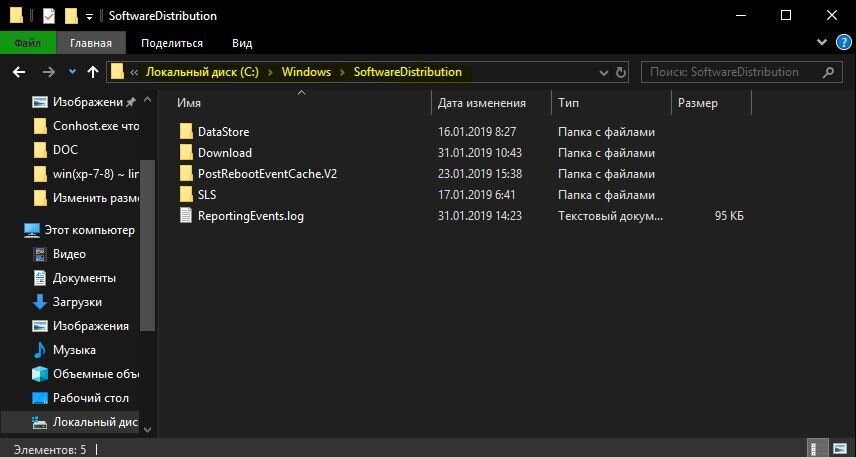
Task: Click navigation pane scroll up arrow
Action: 147,100
